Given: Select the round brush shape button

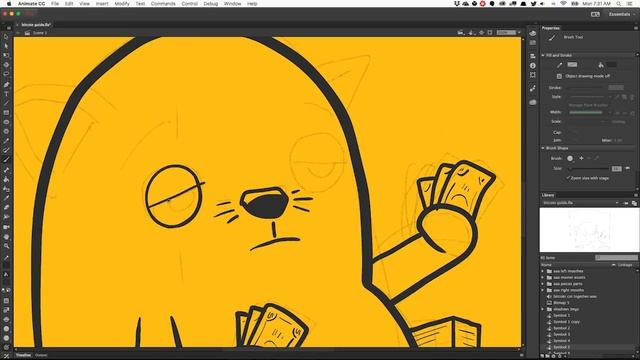Looking at the screenshot, I should coord(570,158).
